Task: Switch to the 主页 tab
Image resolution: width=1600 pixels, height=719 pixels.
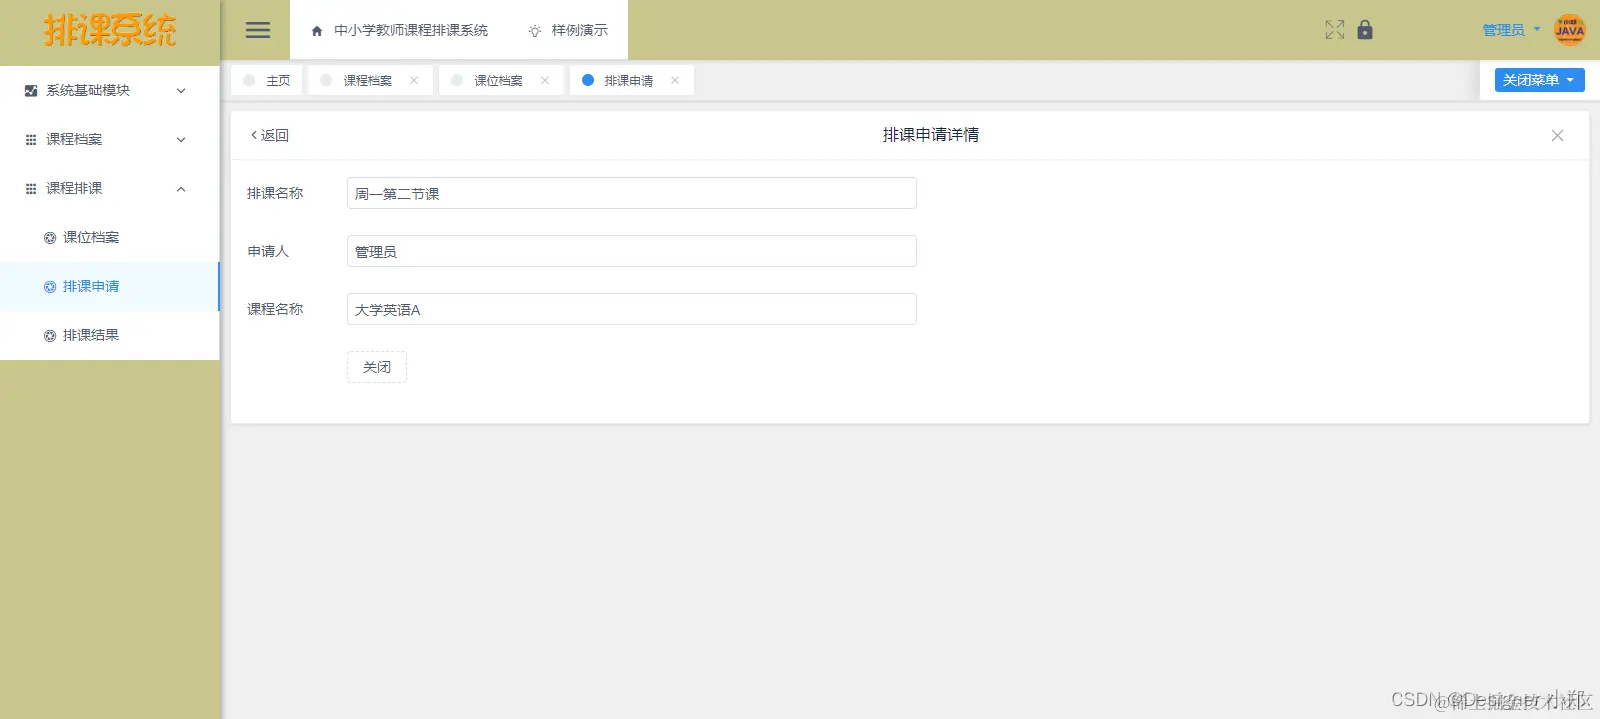Action: tap(267, 81)
